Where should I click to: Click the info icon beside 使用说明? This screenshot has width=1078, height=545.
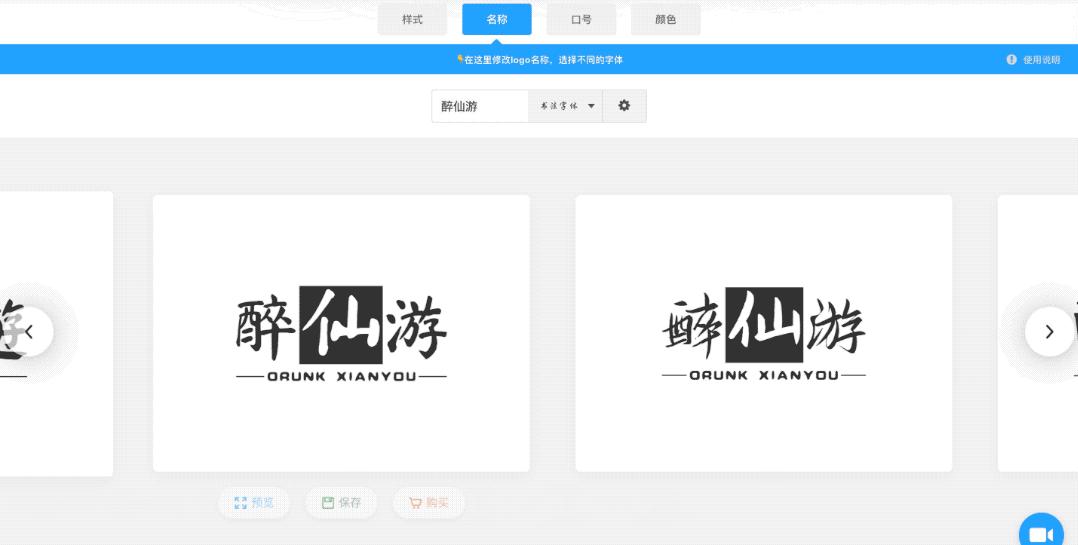(1011, 60)
